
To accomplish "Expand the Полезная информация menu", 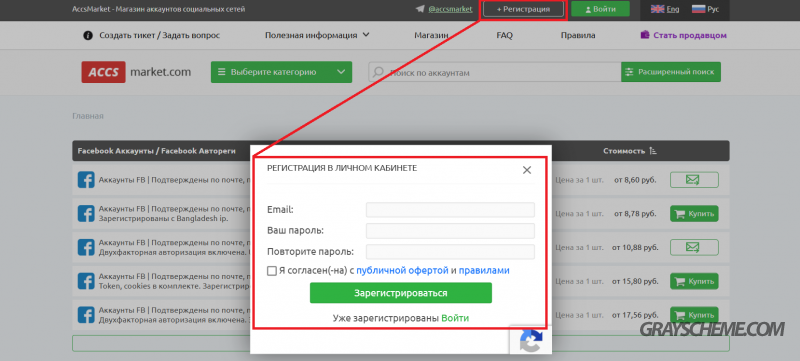I will (x=317, y=35).
